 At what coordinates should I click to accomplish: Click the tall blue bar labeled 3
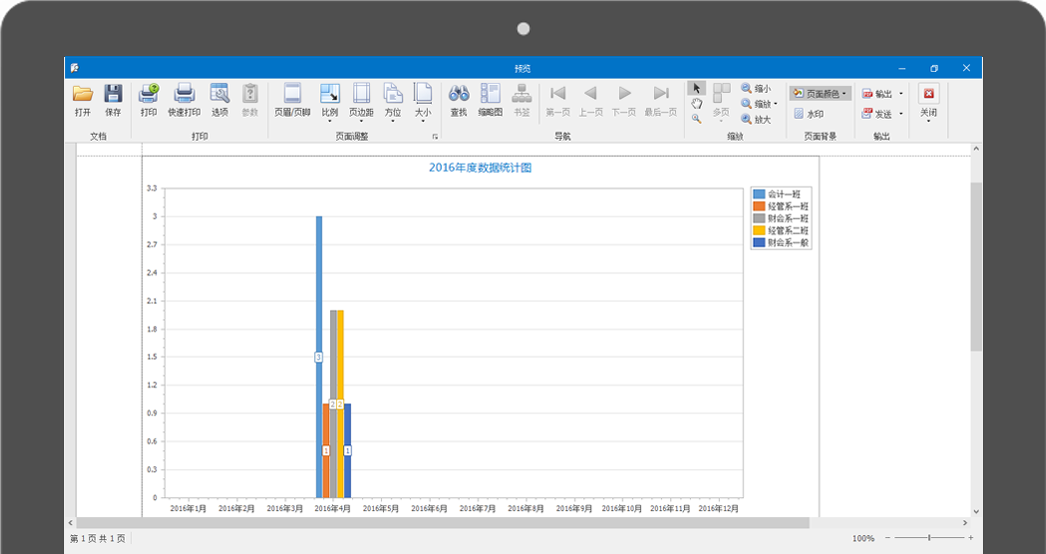pyautogui.click(x=319, y=357)
